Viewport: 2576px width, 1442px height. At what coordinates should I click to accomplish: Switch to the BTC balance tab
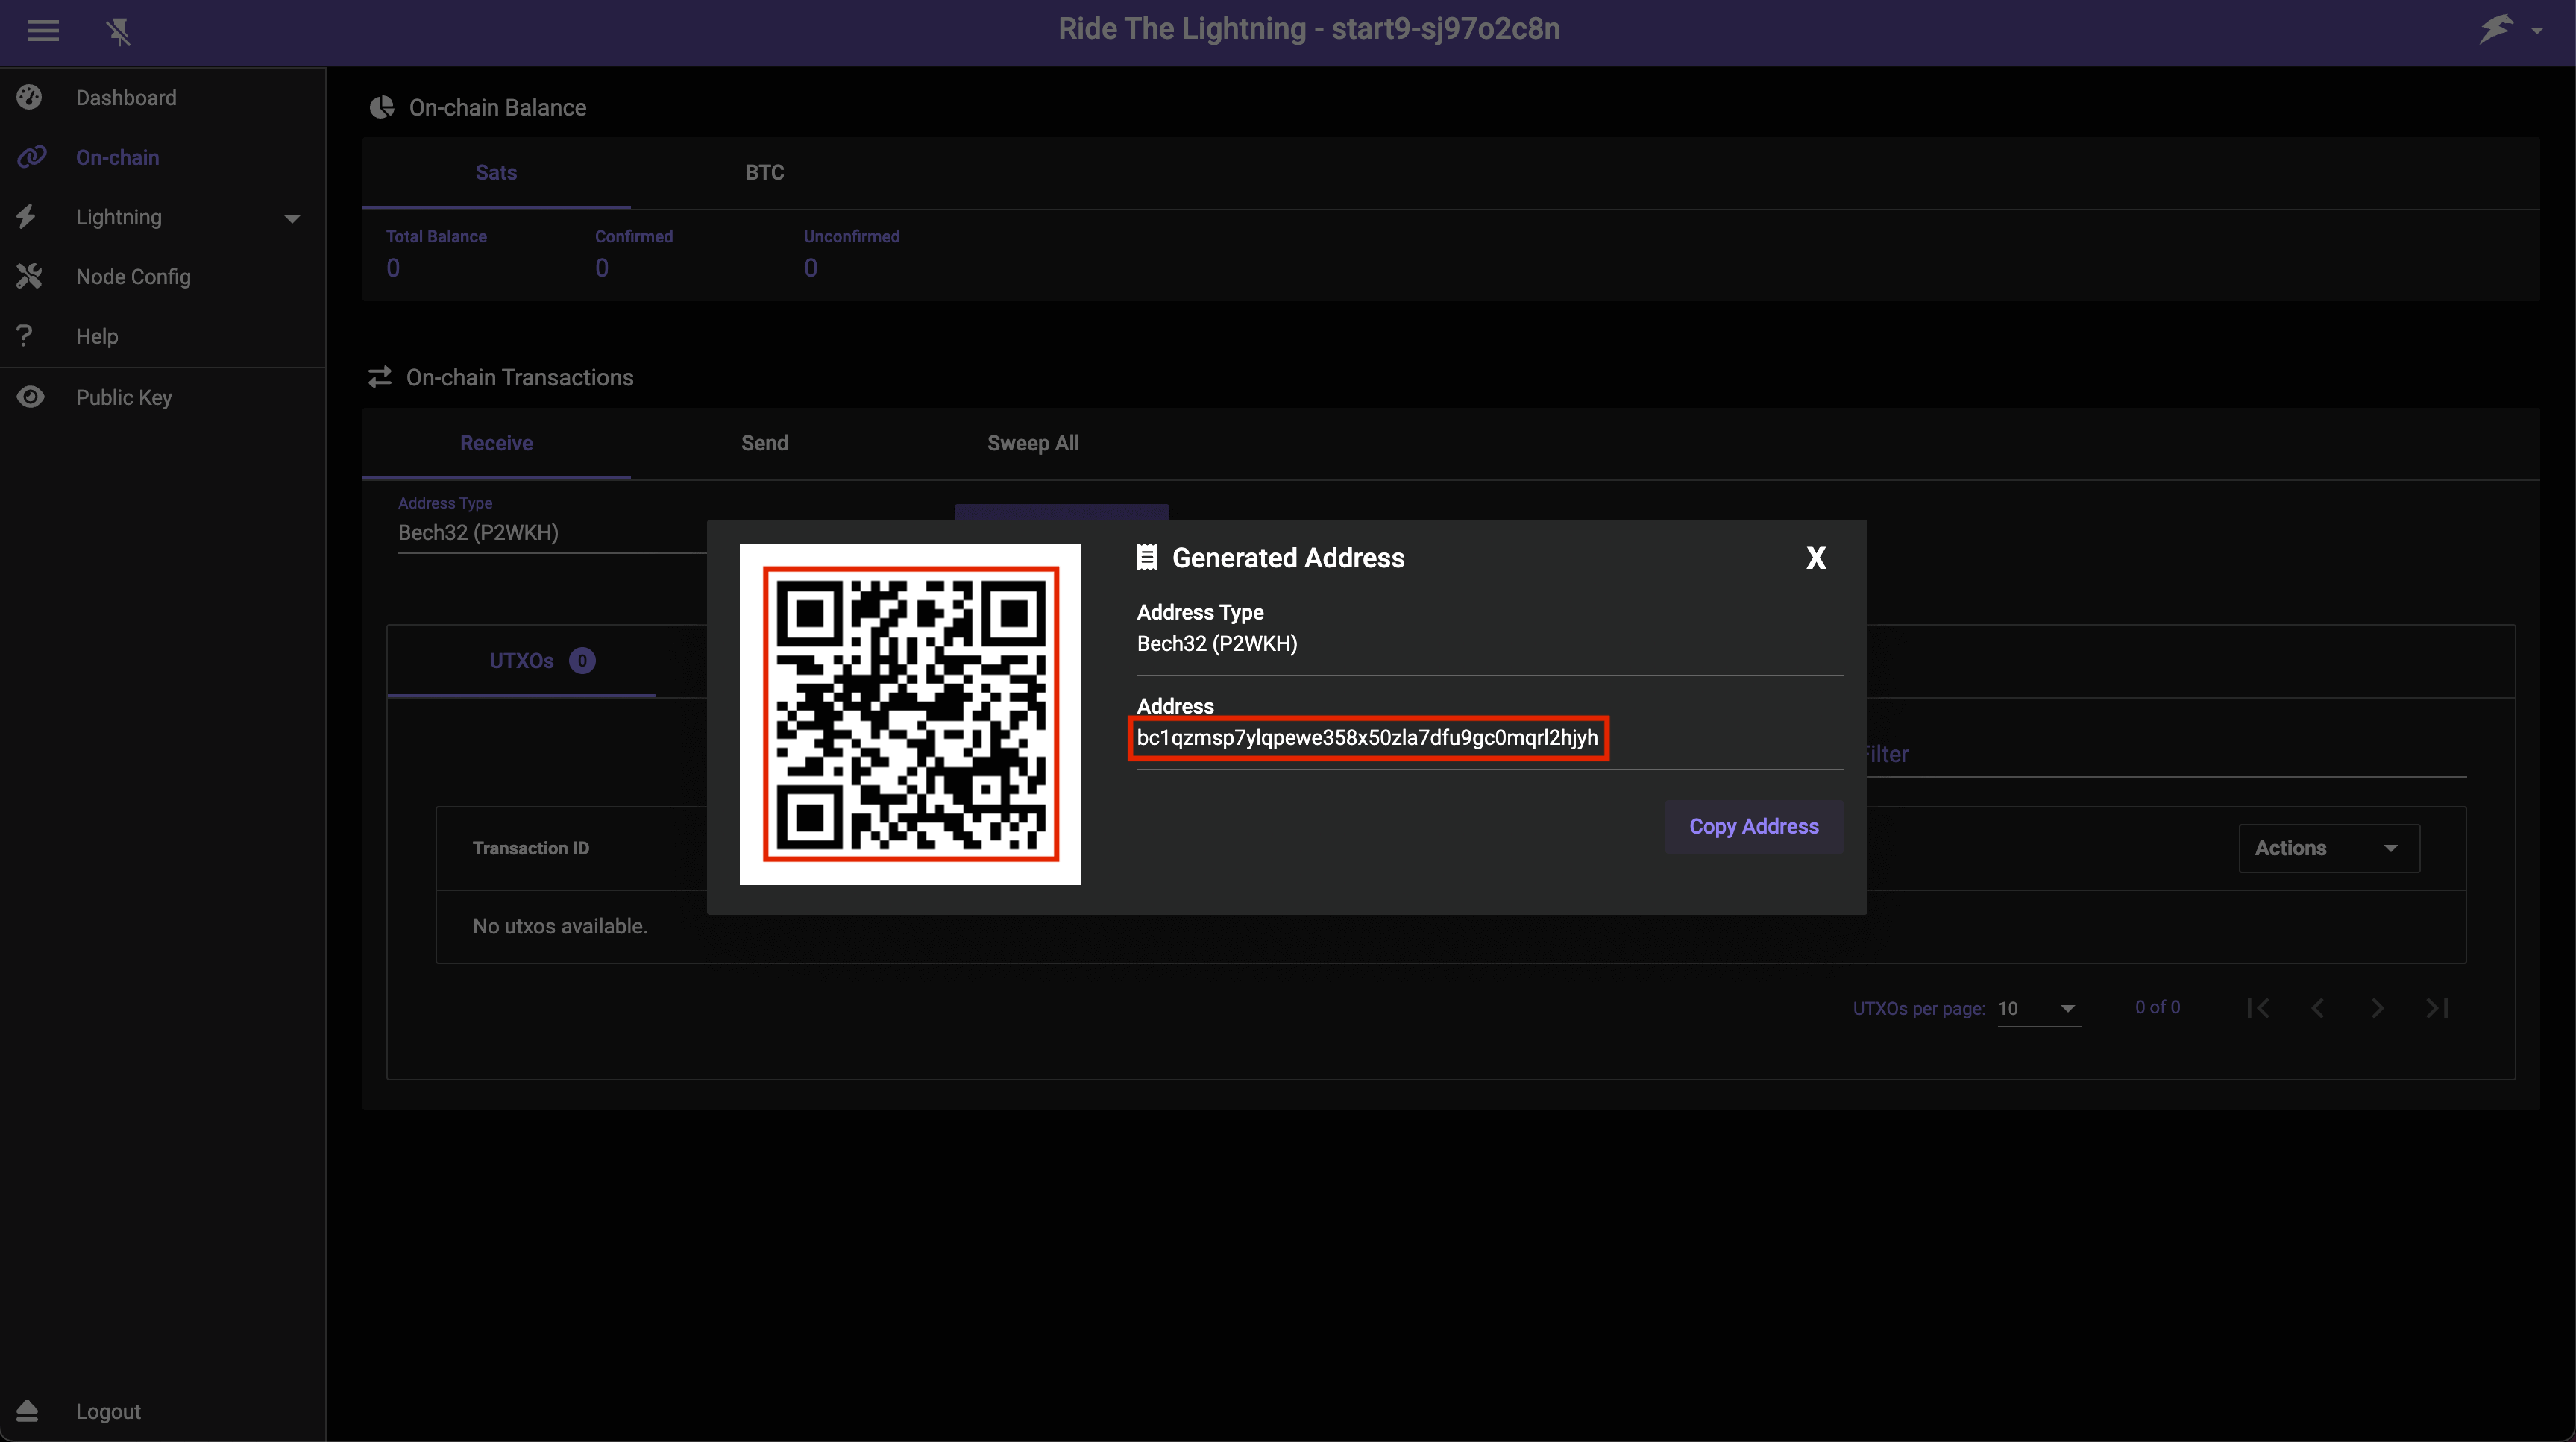764,172
